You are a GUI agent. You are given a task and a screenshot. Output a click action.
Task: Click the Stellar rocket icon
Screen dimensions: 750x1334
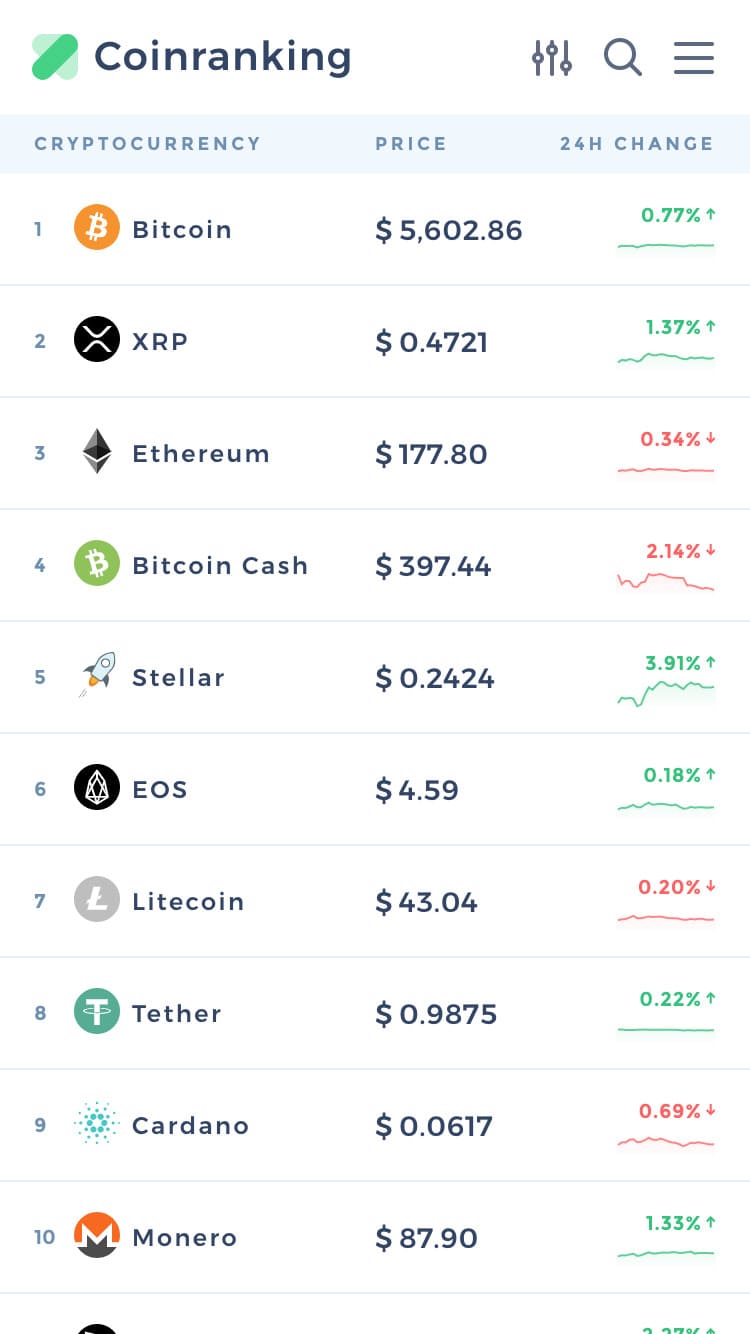click(x=97, y=676)
